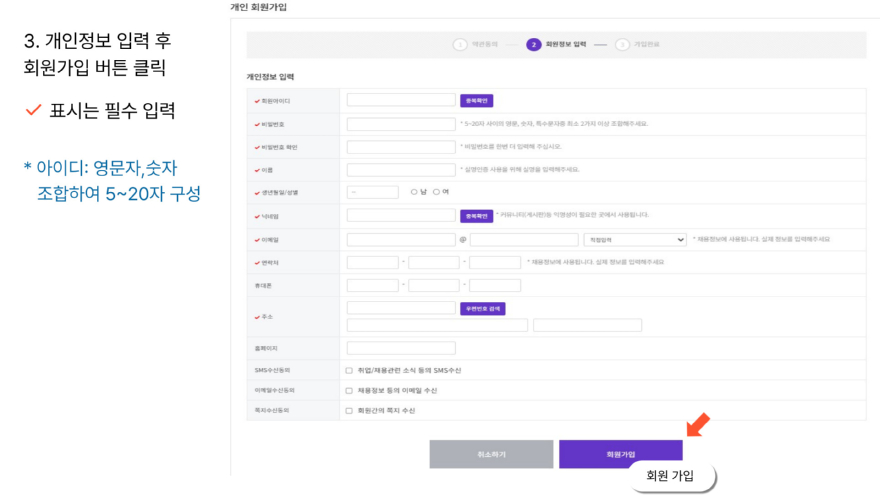Click the 비밀번호 확인 input field
This screenshot has width=880, height=495.
[x=401, y=147]
